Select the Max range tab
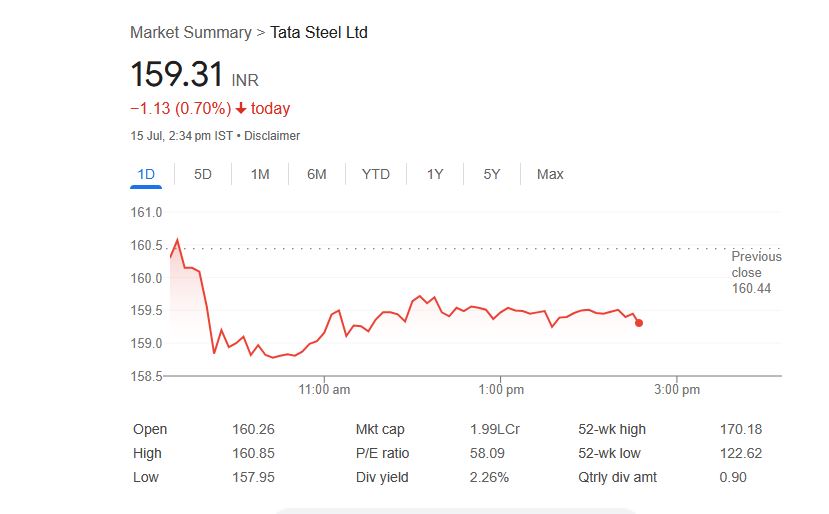 550,175
